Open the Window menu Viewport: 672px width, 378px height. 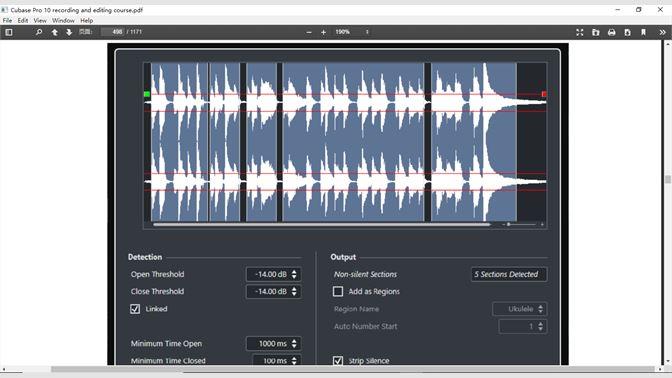tap(63, 20)
